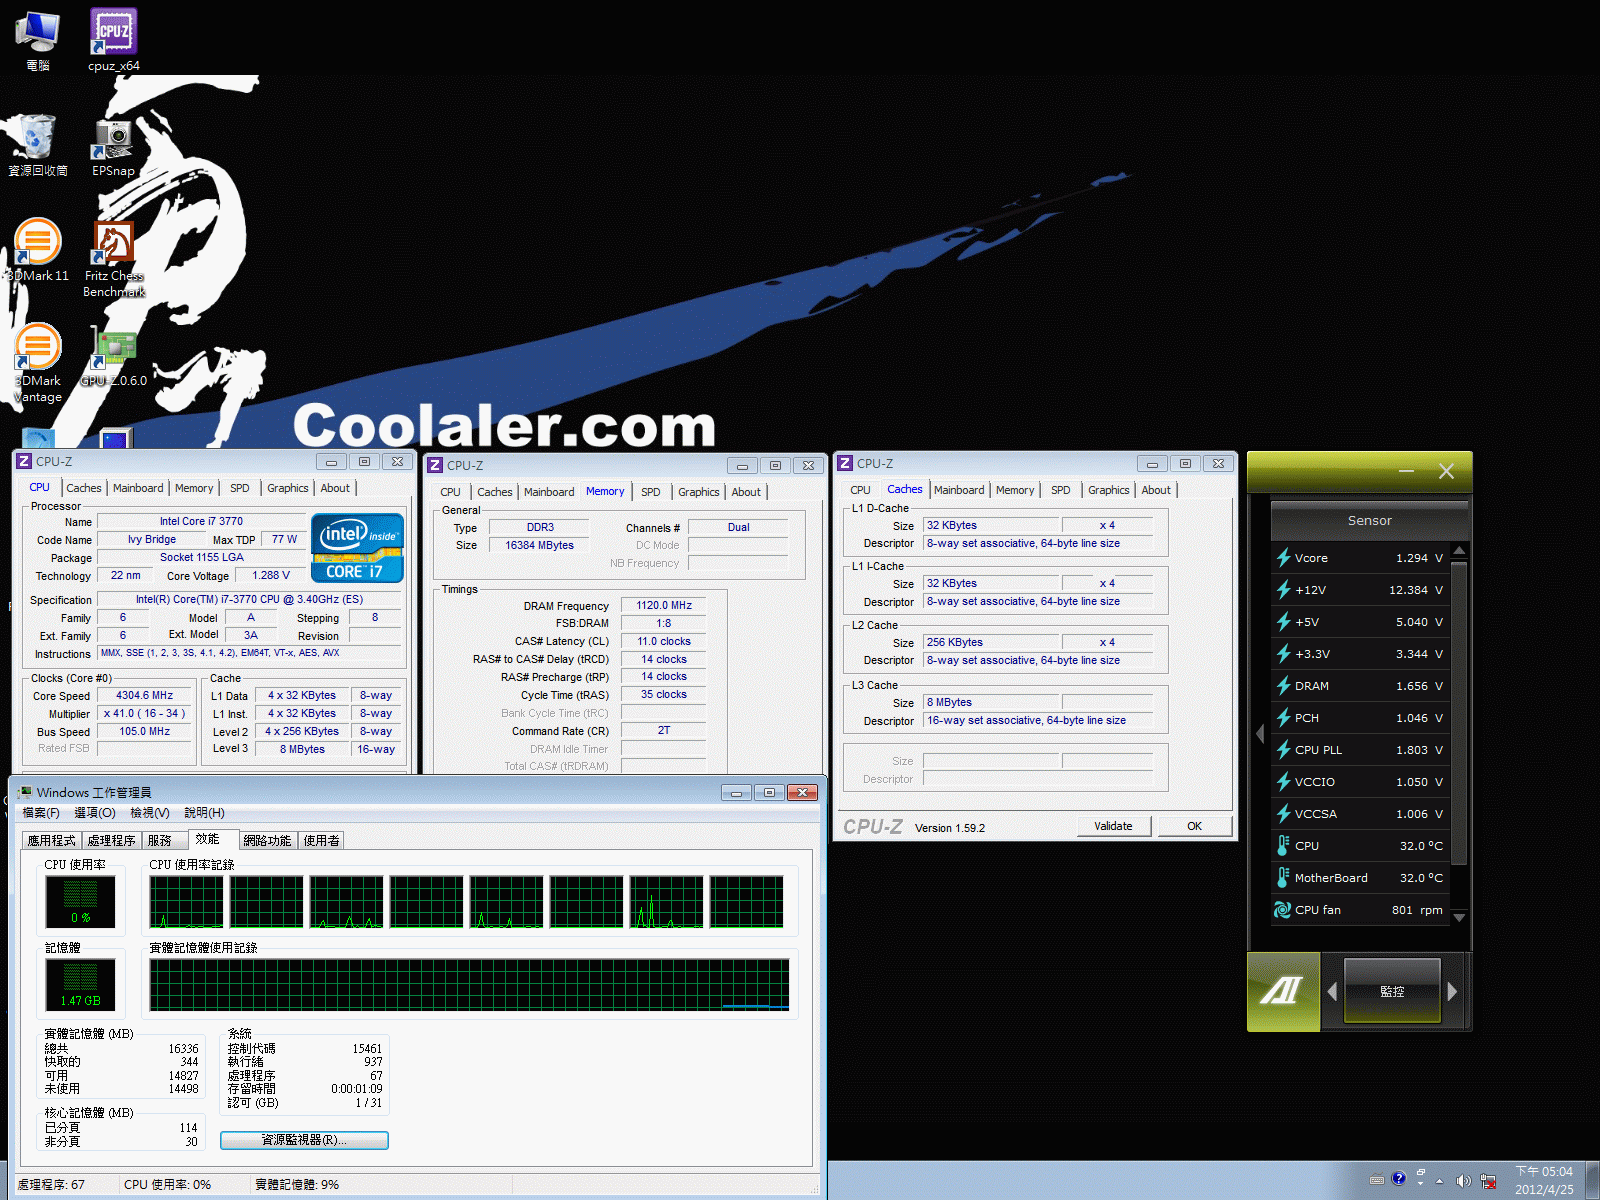
Task: Switch to Mainboard tab in left CPU-Z
Action: pyautogui.click(x=138, y=488)
